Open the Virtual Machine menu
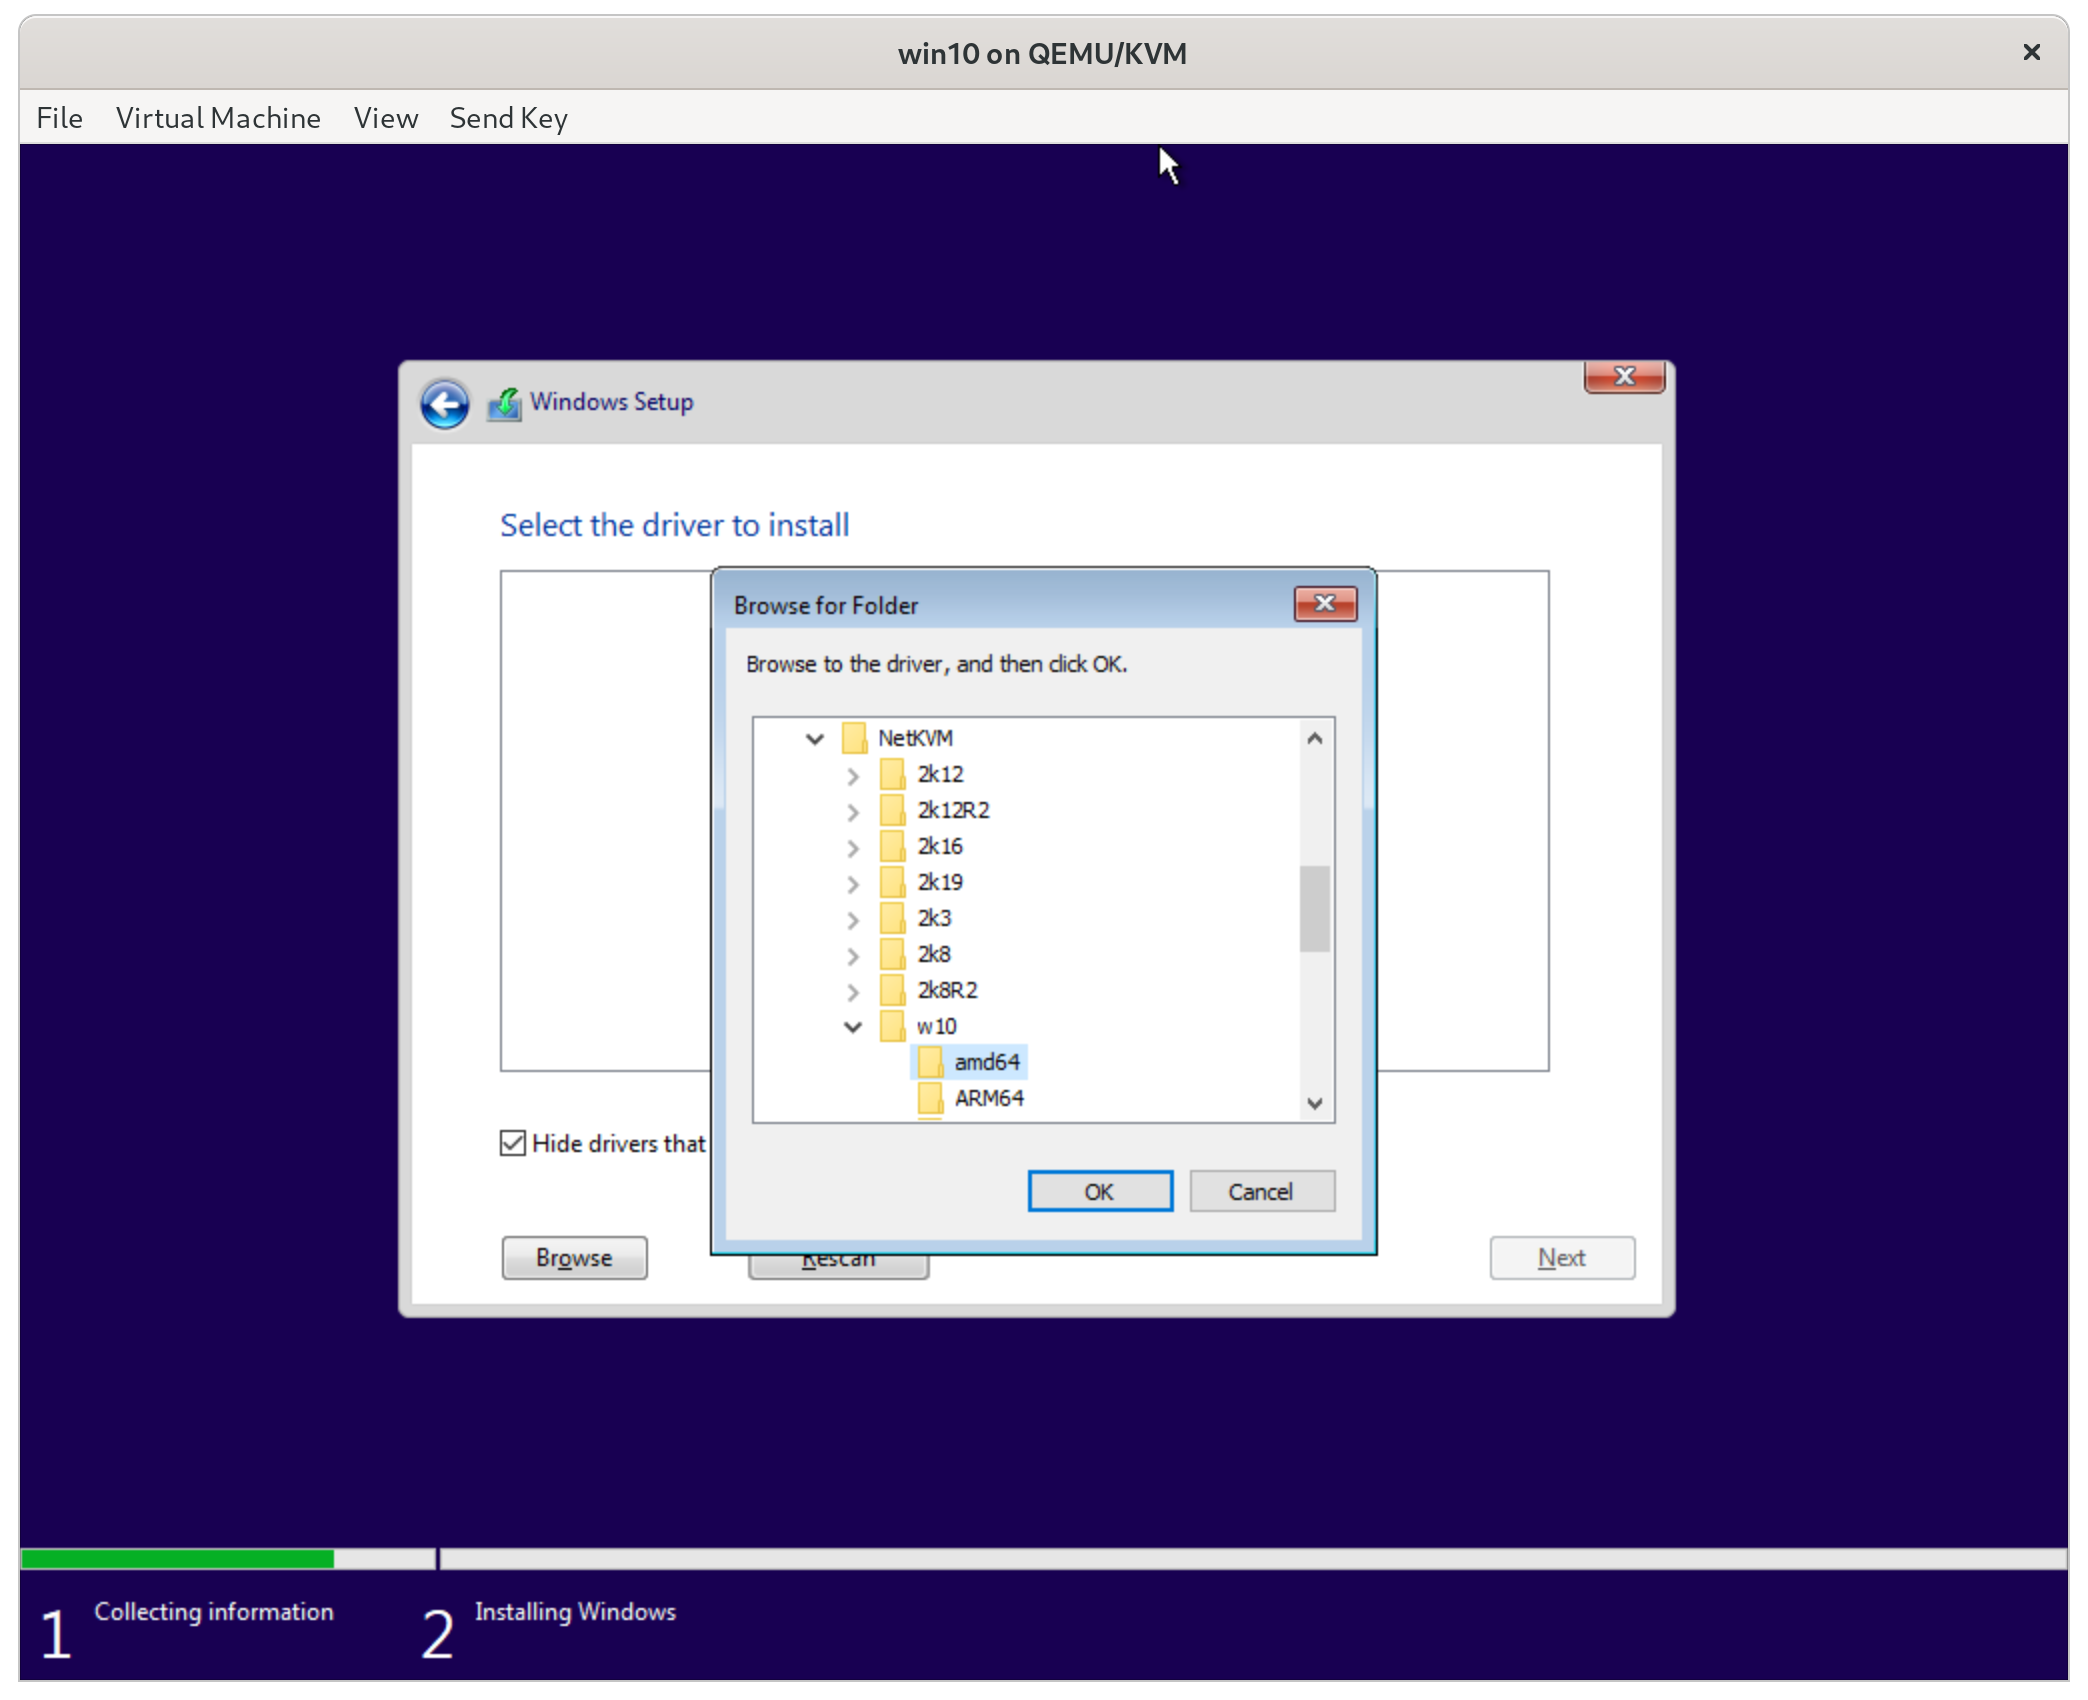This screenshot has width=2088, height=1700. coord(218,118)
